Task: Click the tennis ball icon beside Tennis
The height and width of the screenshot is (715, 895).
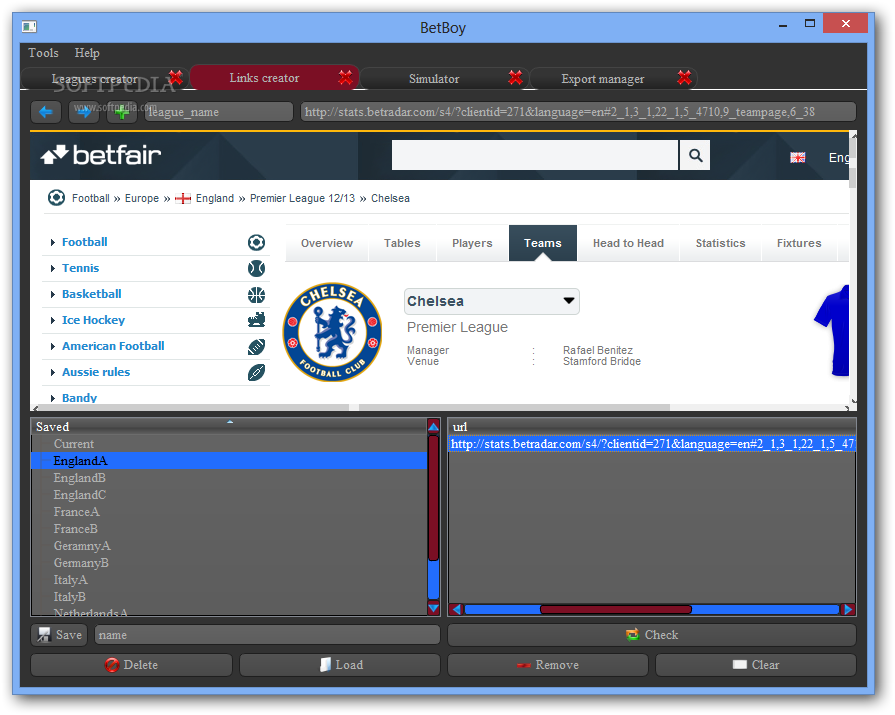Action: click(x=256, y=268)
